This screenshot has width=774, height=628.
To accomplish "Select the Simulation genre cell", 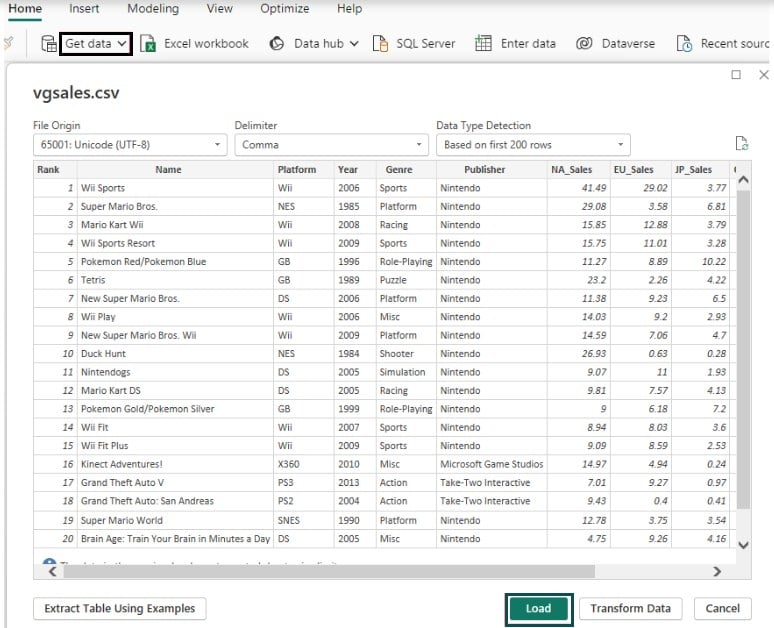I will 406,372.
